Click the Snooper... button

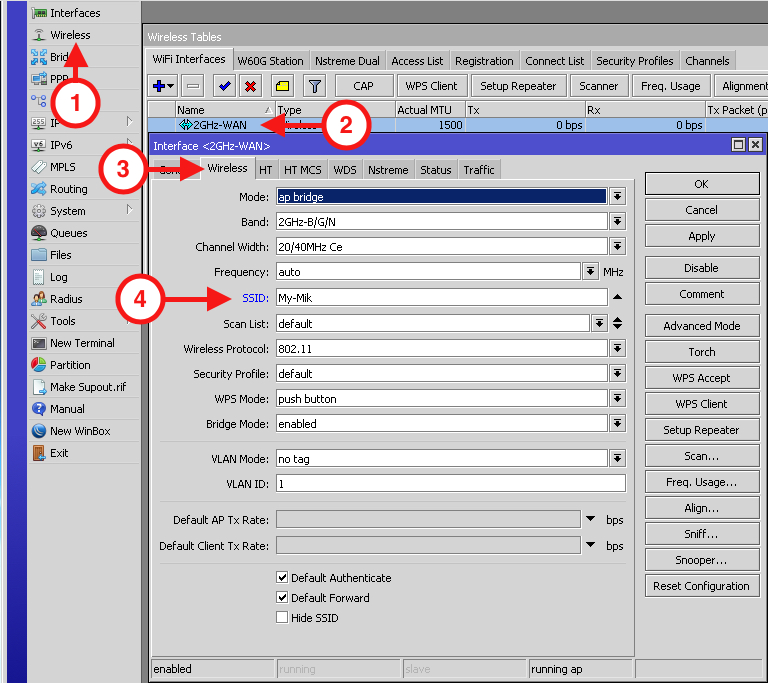tap(702, 560)
